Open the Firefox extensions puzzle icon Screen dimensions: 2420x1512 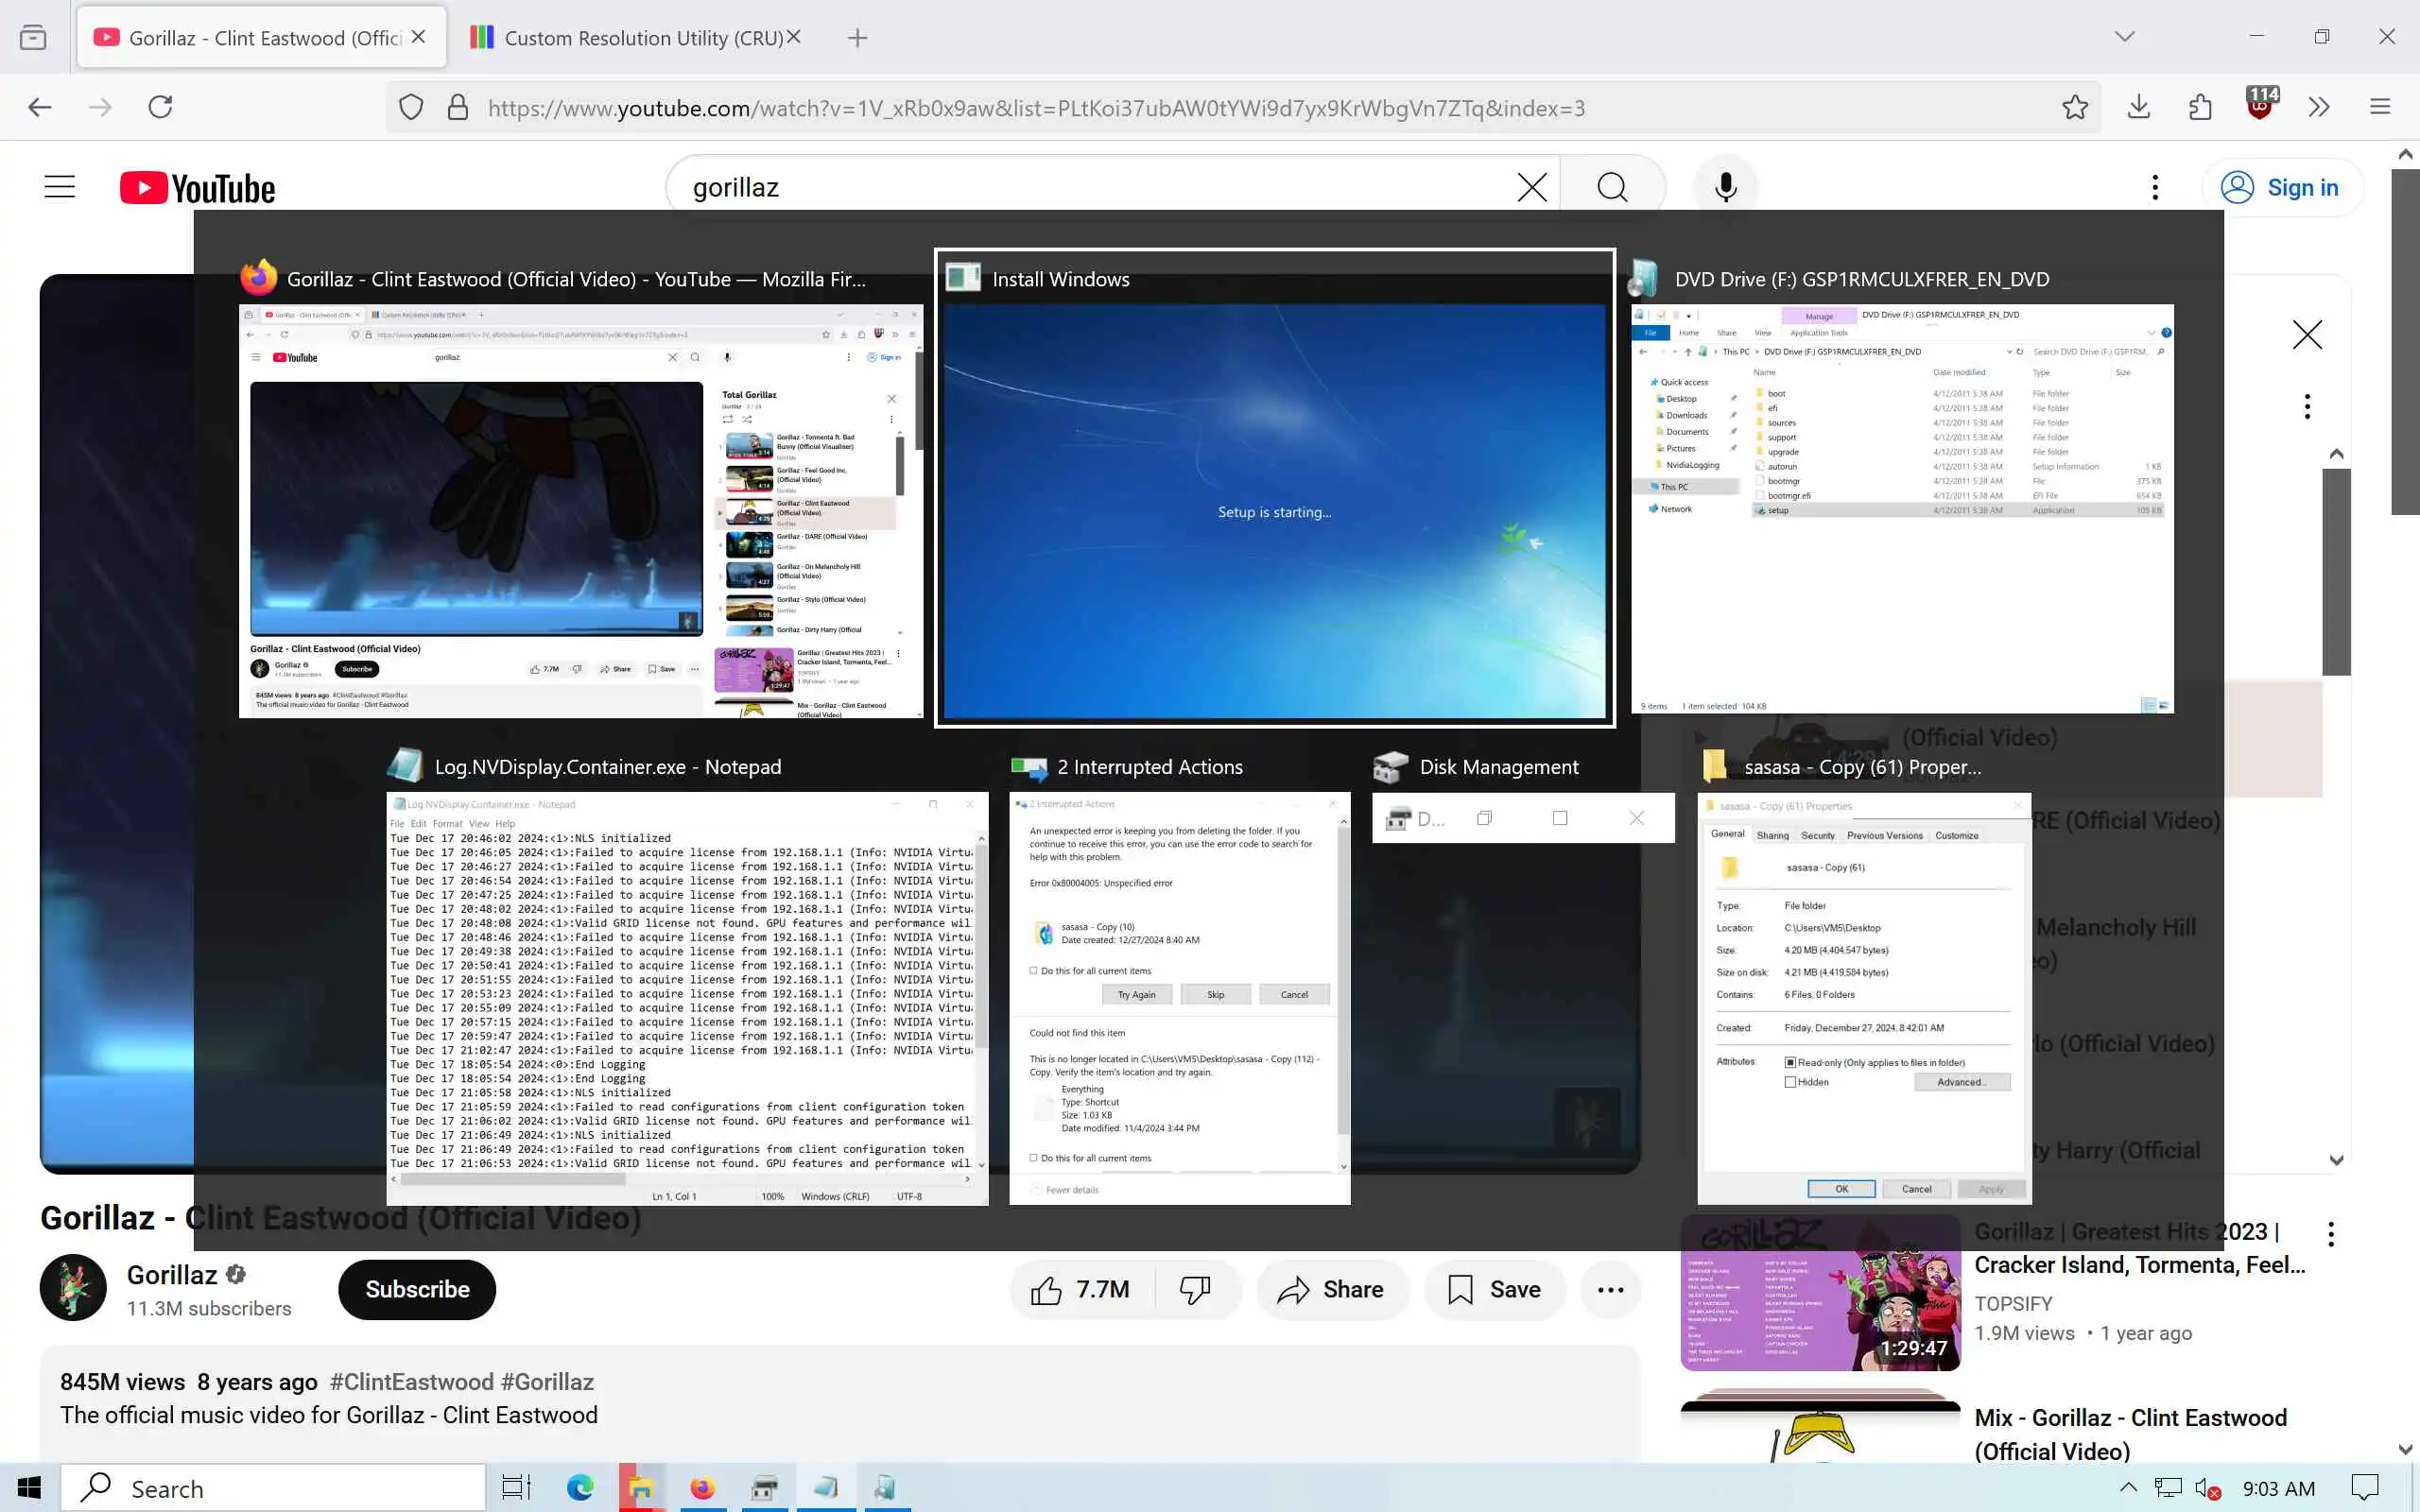pos(2200,107)
